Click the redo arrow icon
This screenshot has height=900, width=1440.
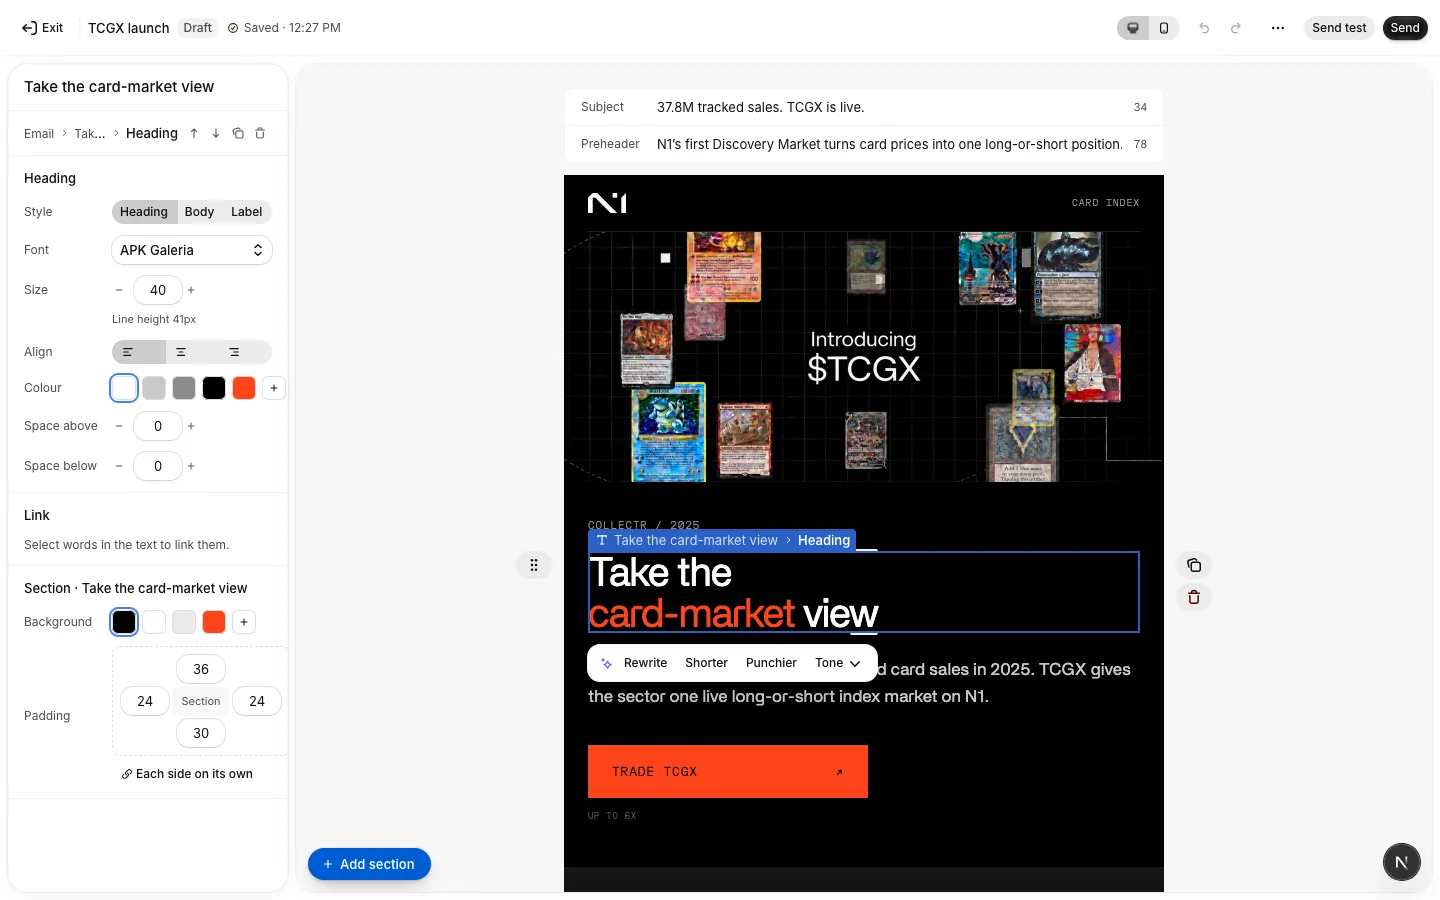point(1236,28)
